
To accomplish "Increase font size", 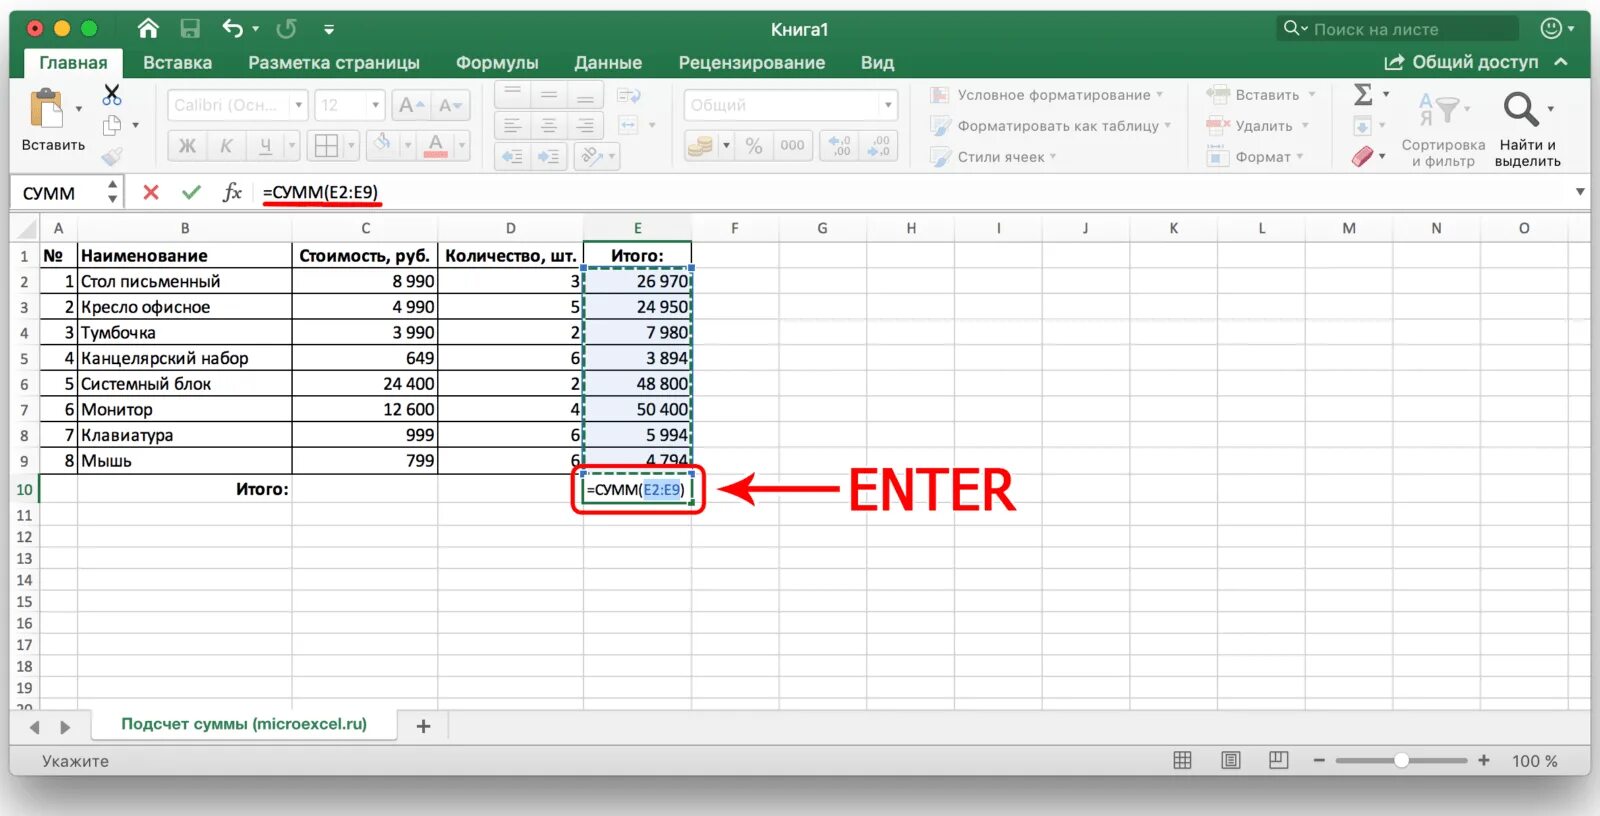I will click(x=411, y=105).
